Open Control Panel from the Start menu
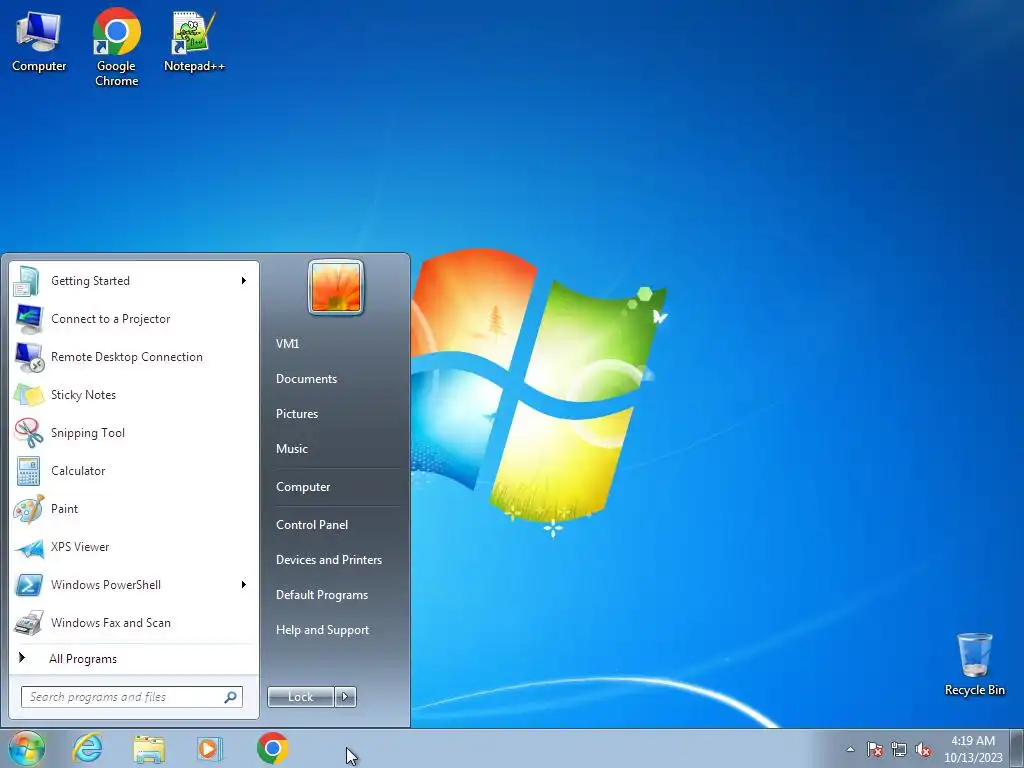 (312, 525)
